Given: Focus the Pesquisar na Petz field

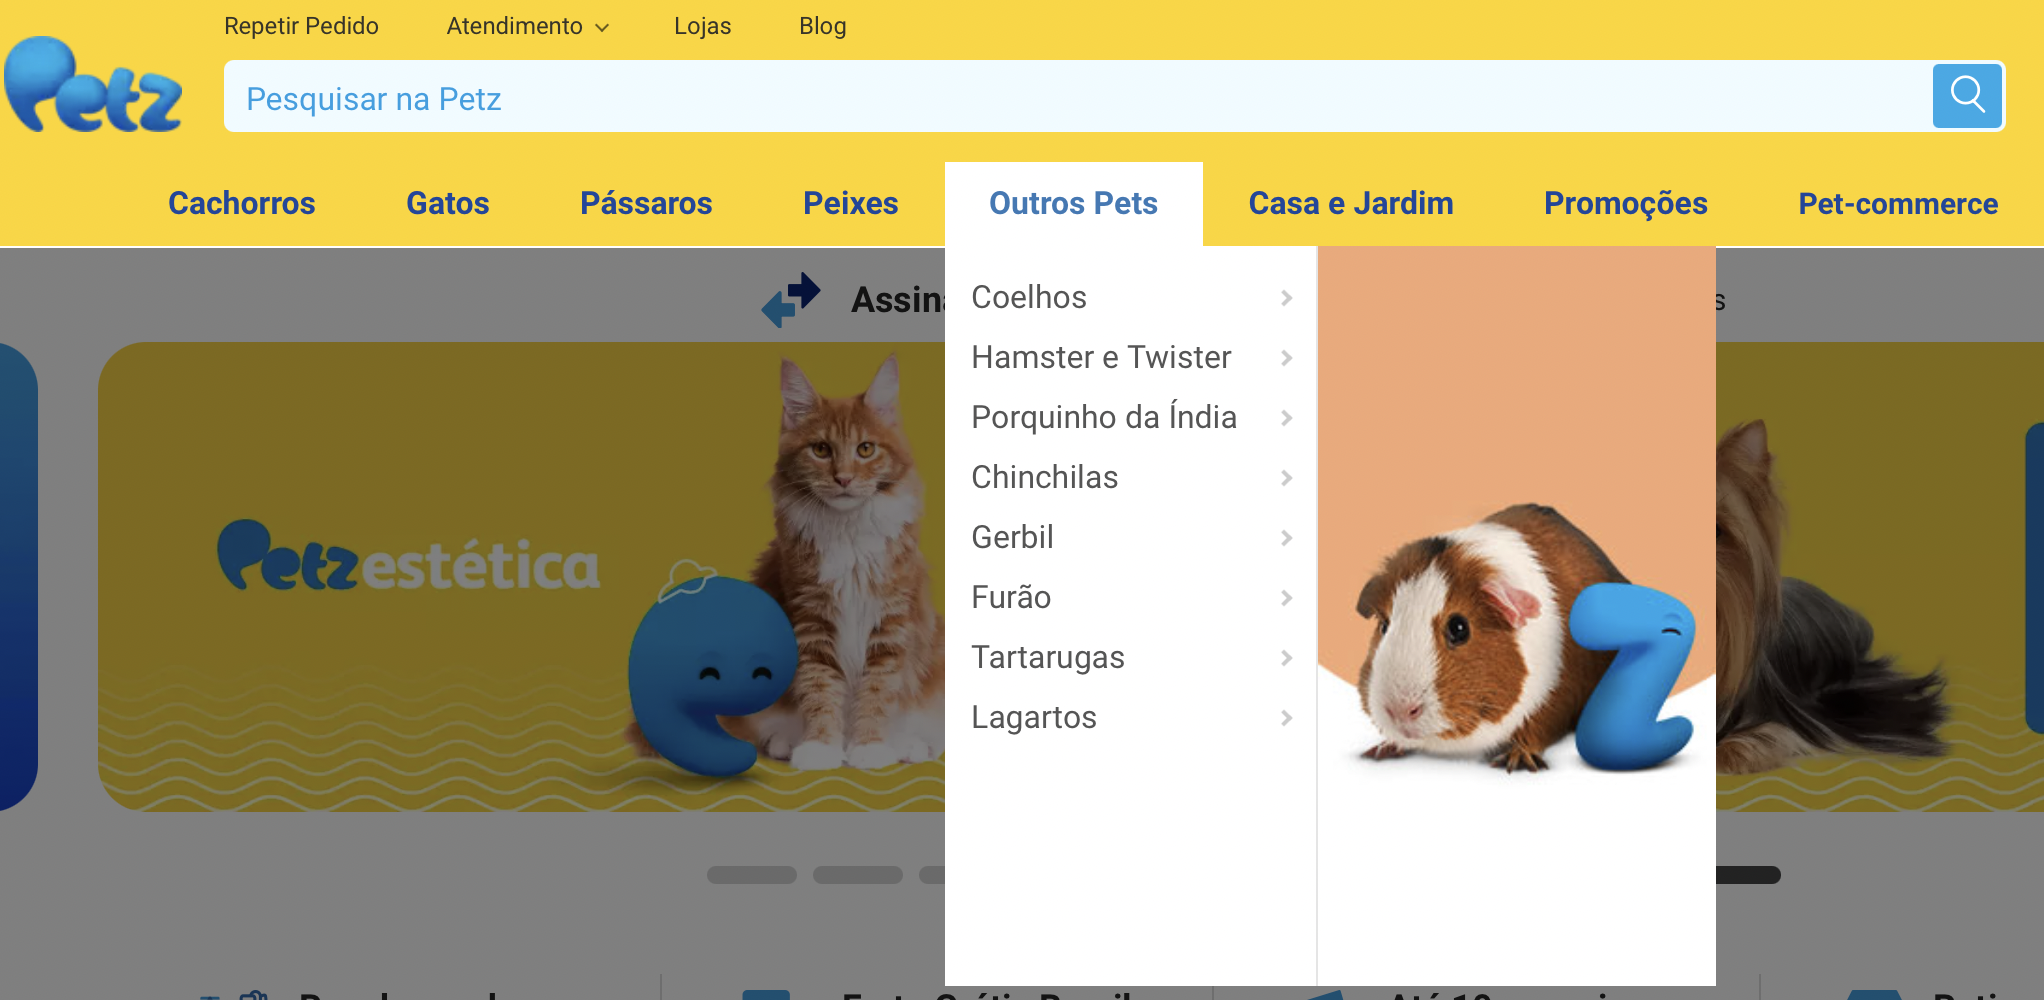Looking at the screenshot, I should click(1078, 97).
